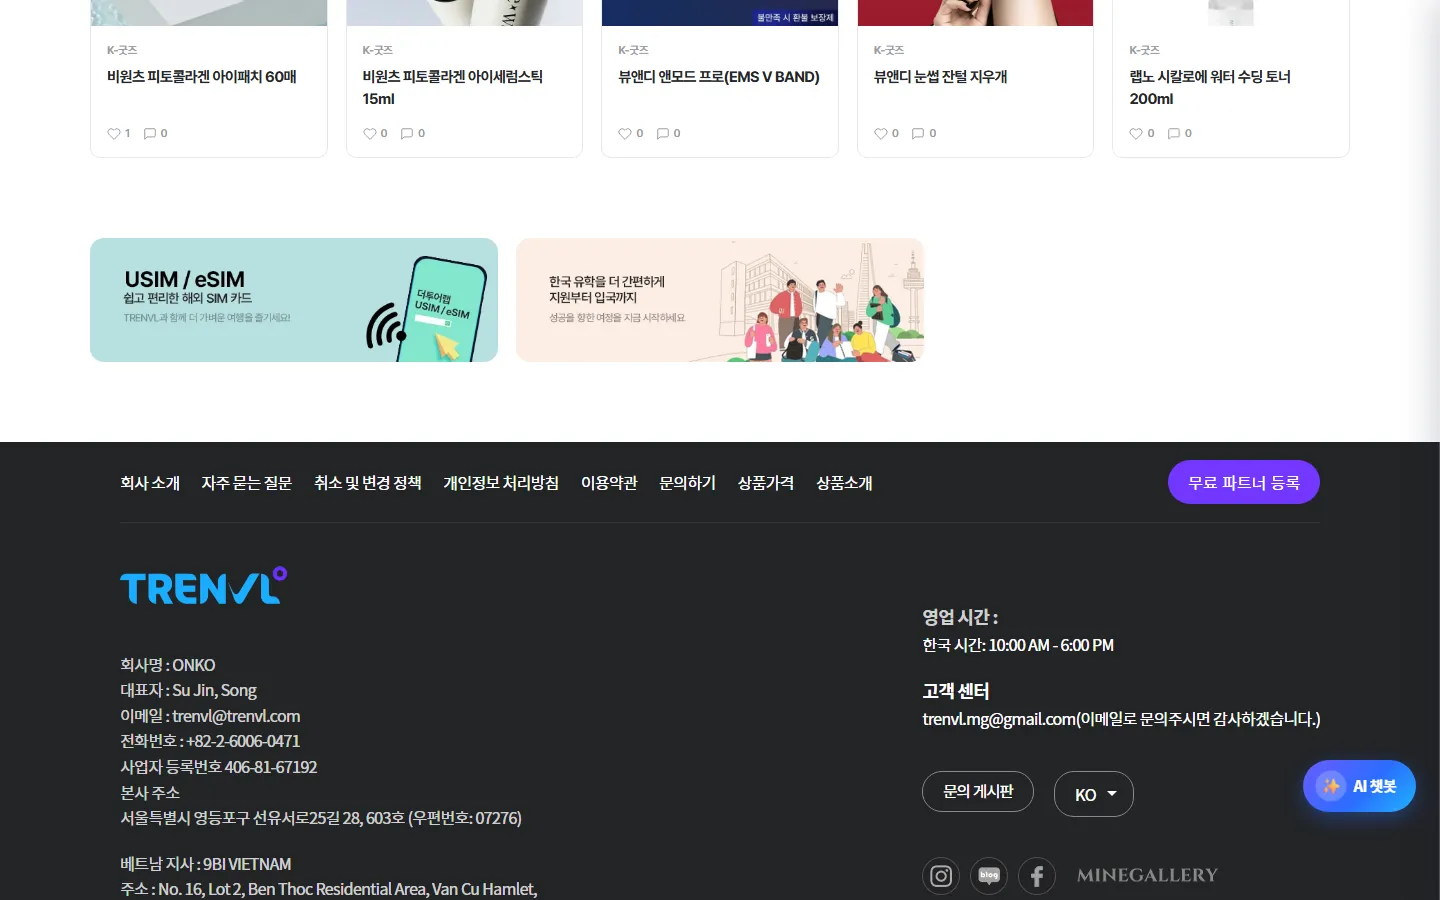Click the trenvl.mg@gmail.com support email
This screenshot has height=900, width=1440.
(999, 719)
